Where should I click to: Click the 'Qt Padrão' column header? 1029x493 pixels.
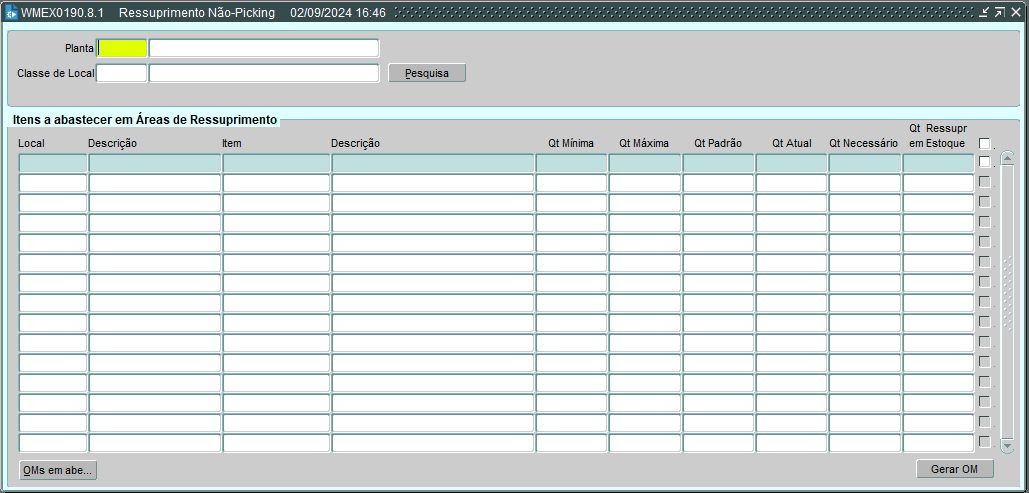pos(718,143)
